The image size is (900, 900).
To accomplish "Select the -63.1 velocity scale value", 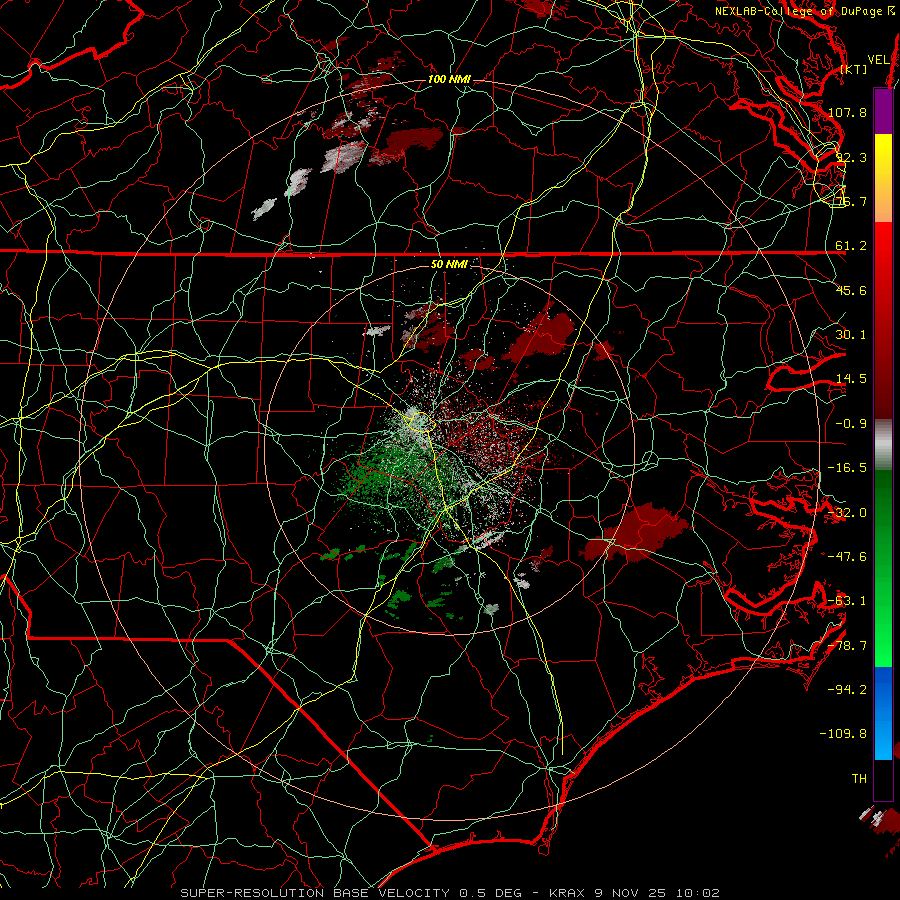I will [x=847, y=601].
